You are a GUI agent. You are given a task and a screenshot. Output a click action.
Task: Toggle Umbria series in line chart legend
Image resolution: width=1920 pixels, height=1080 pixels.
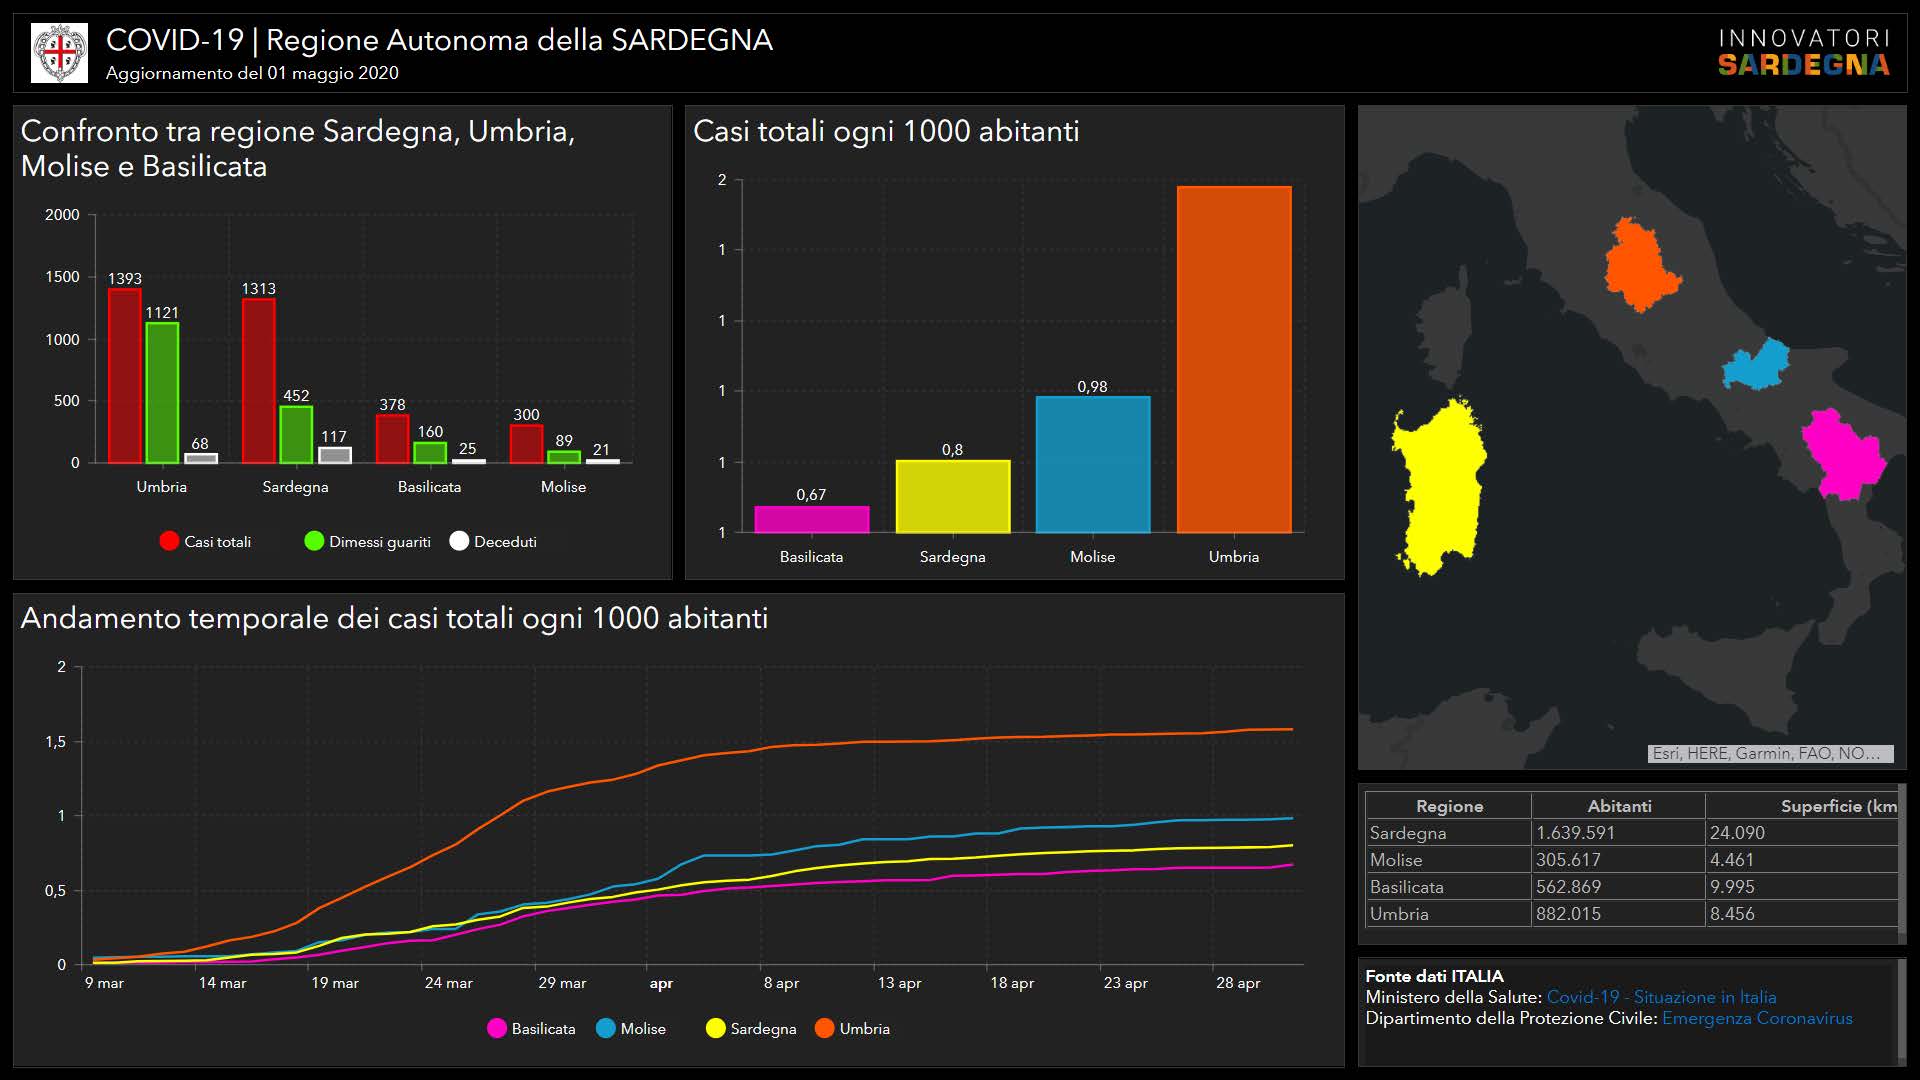pos(825,1028)
